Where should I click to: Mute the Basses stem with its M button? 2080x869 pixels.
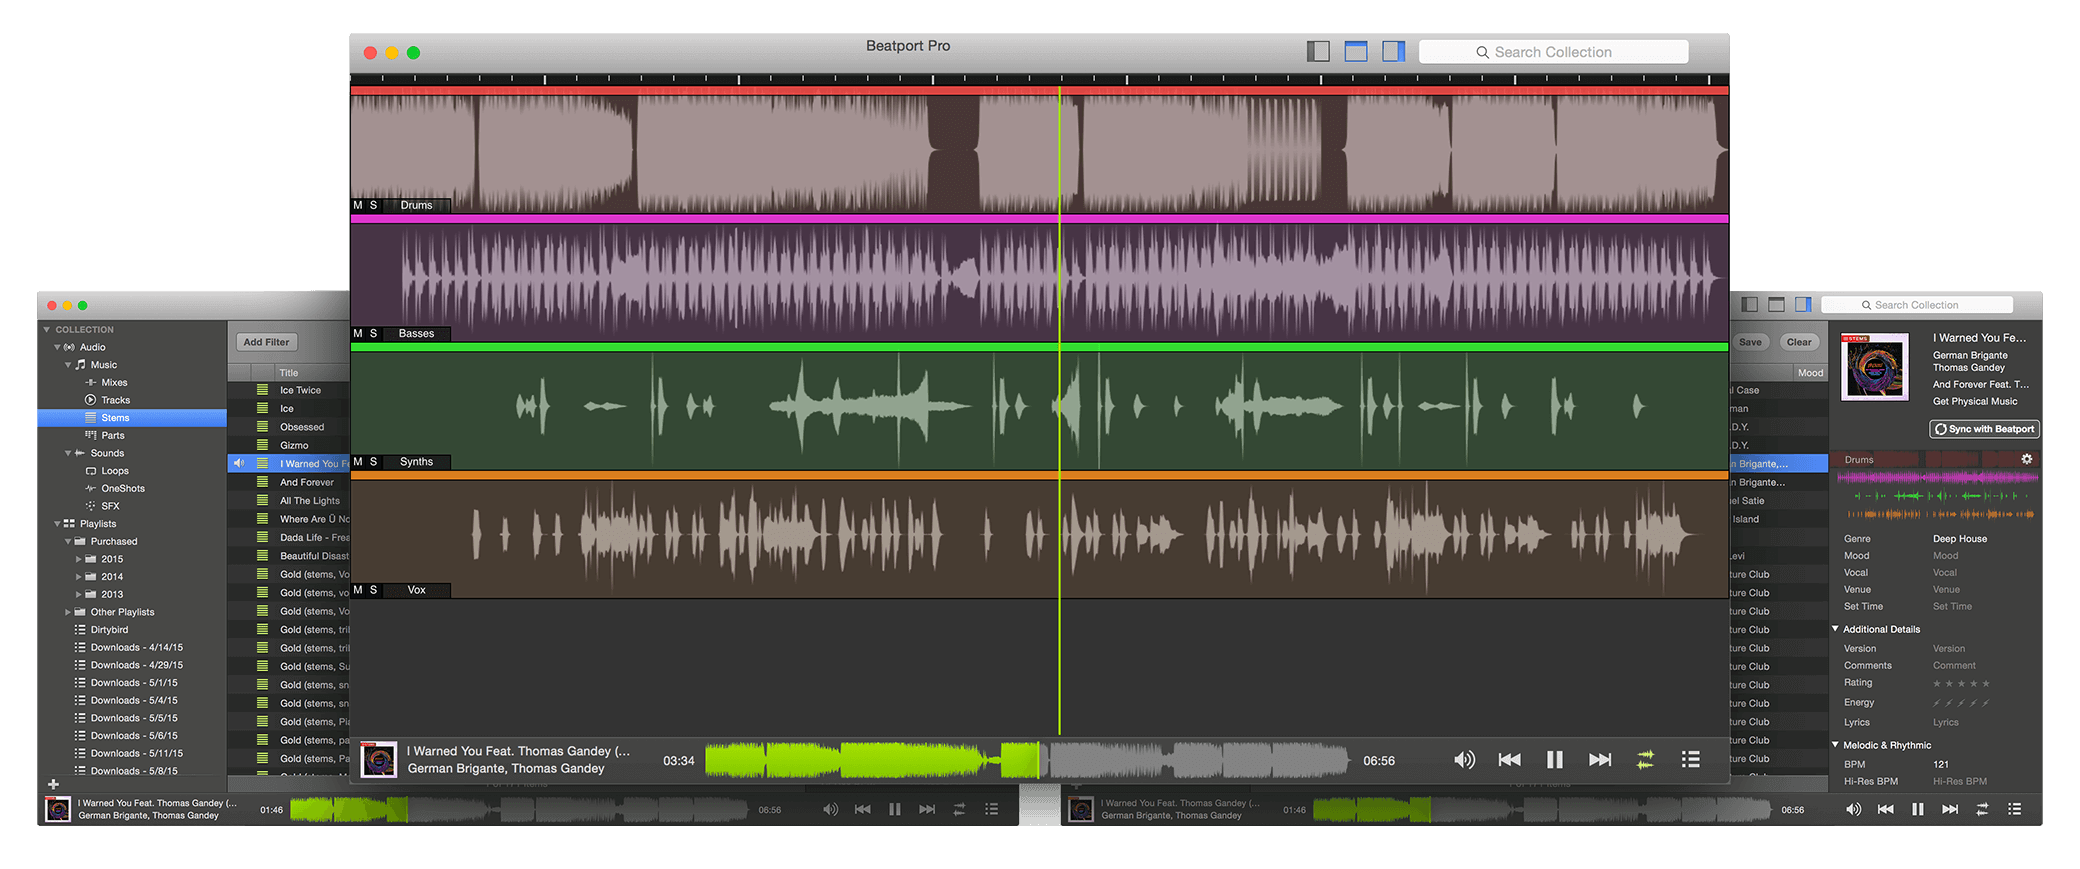pyautogui.click(x=358, y=333)
